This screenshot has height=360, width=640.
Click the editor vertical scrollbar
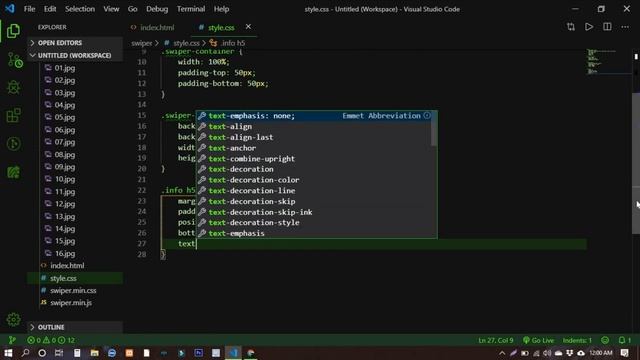coord(636,163)
